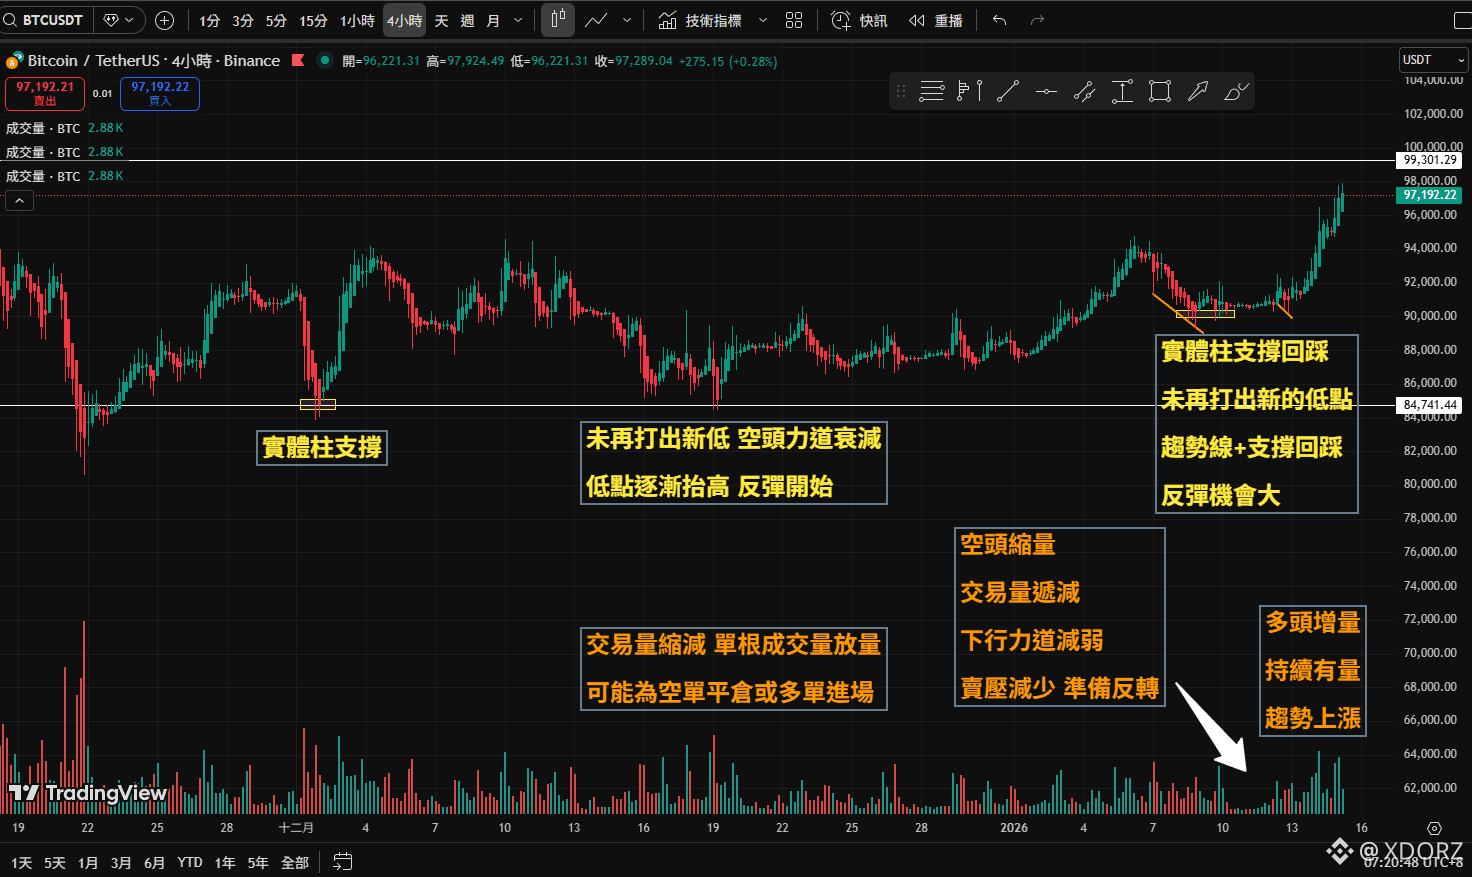This screenshot has width=1472, height=877.
Task: Open the USDT currency dropdown
Action: [1433, 60]
